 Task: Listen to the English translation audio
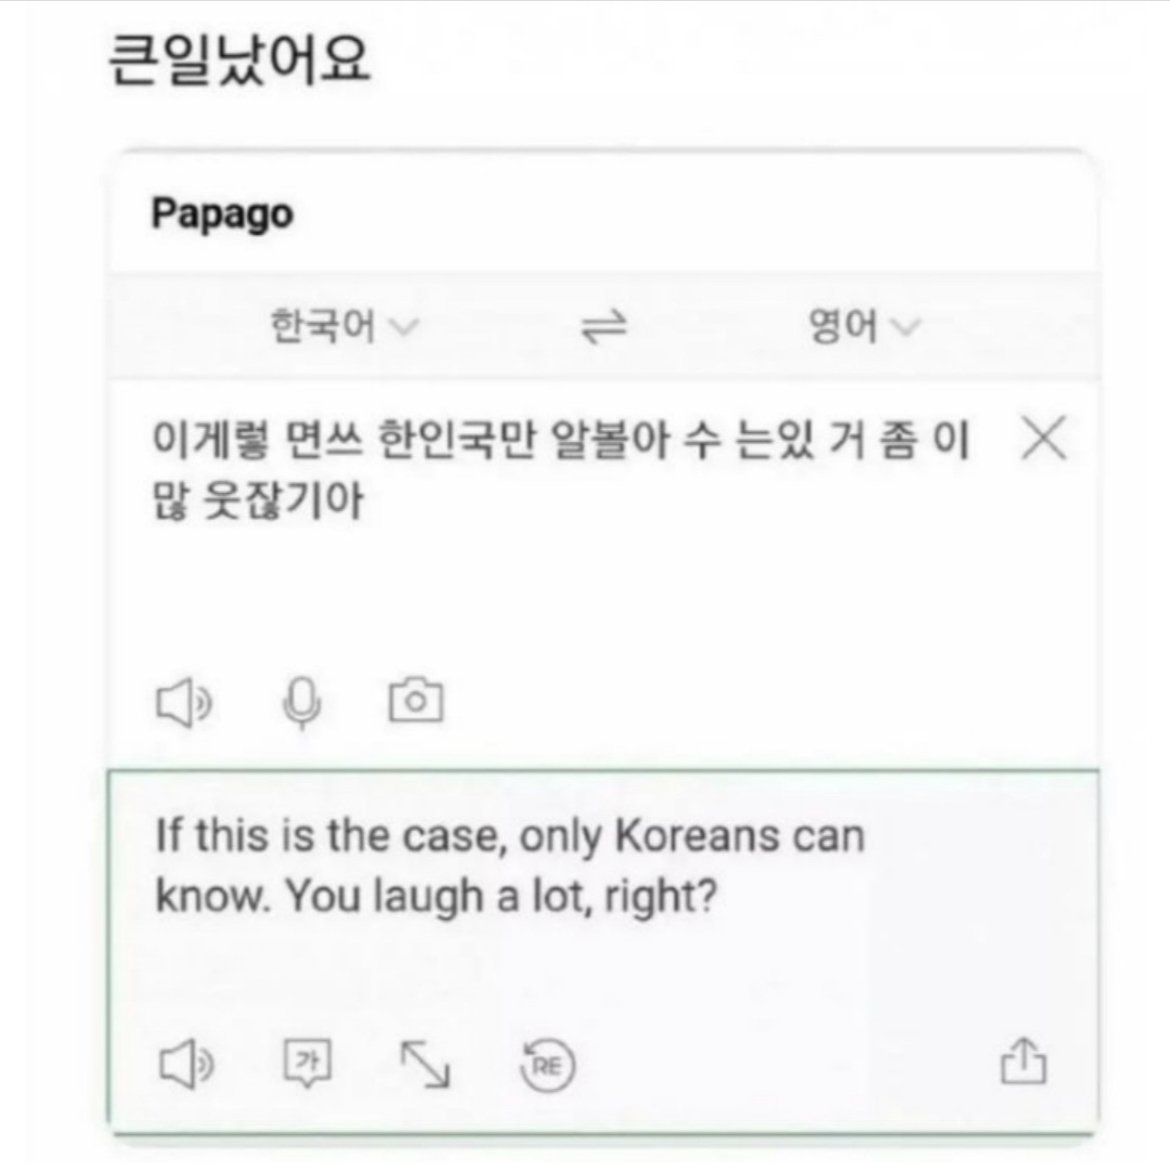tap(187, 1063)
